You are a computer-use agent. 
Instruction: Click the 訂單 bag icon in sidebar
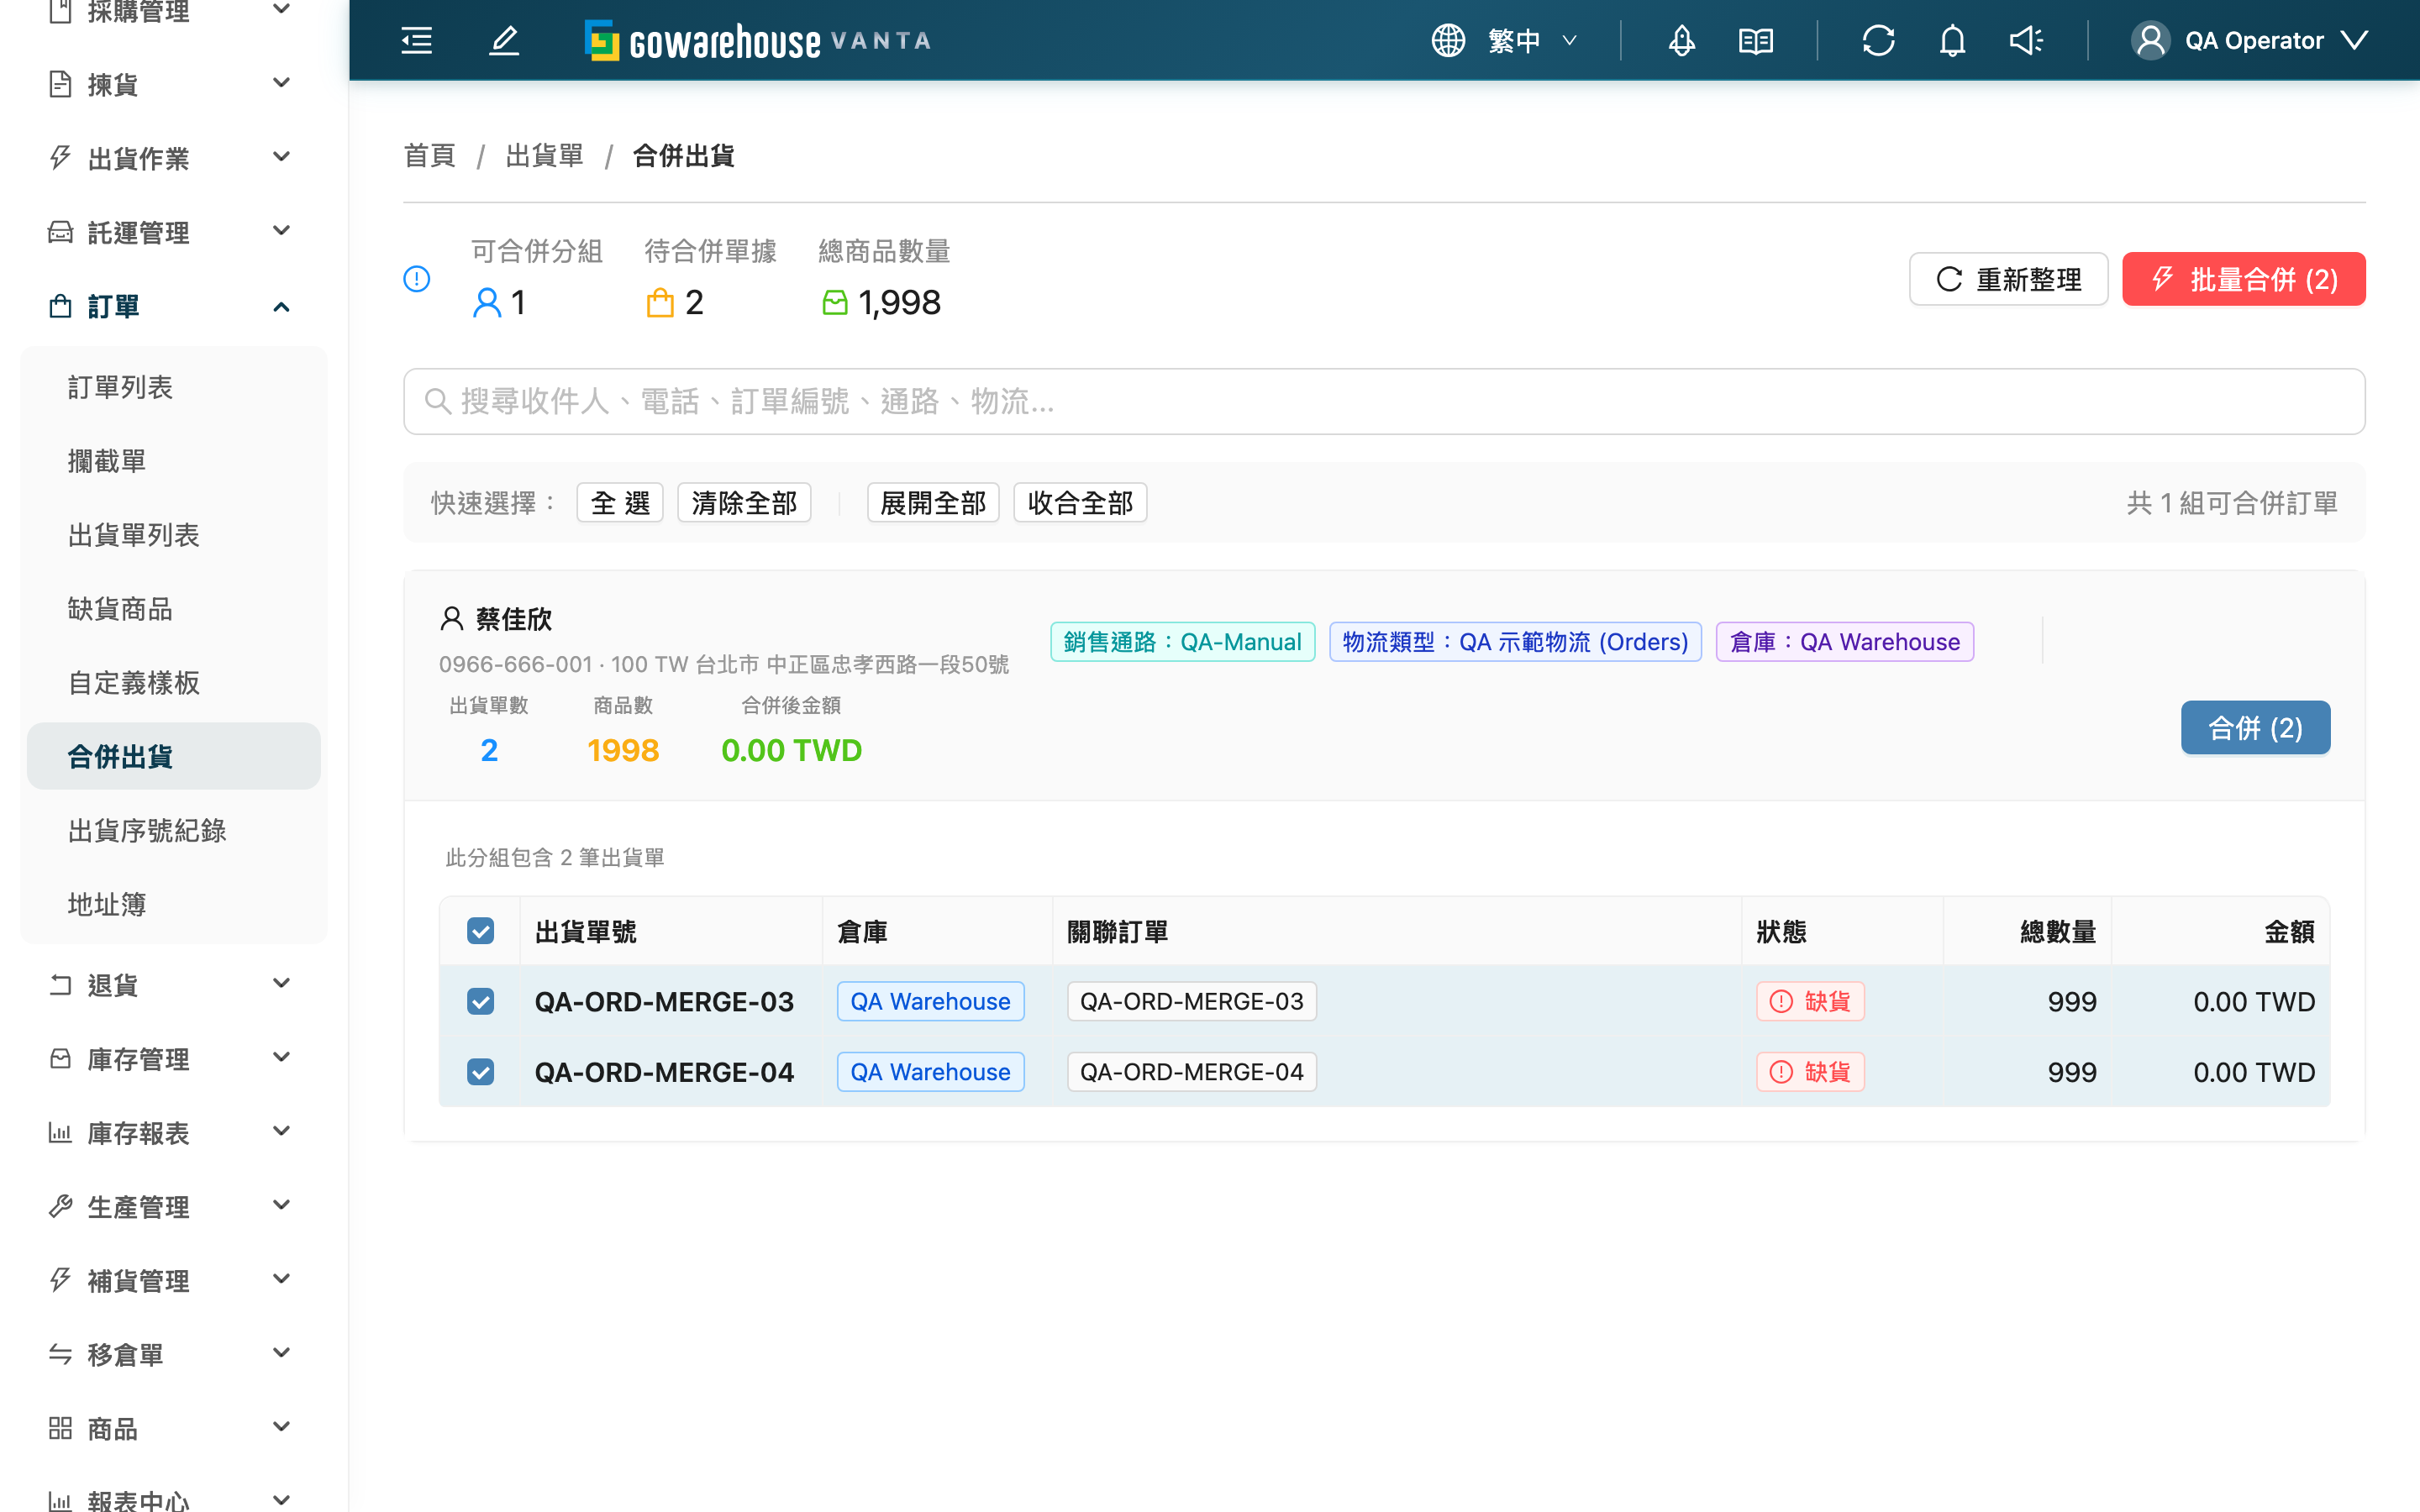point(60,305)
